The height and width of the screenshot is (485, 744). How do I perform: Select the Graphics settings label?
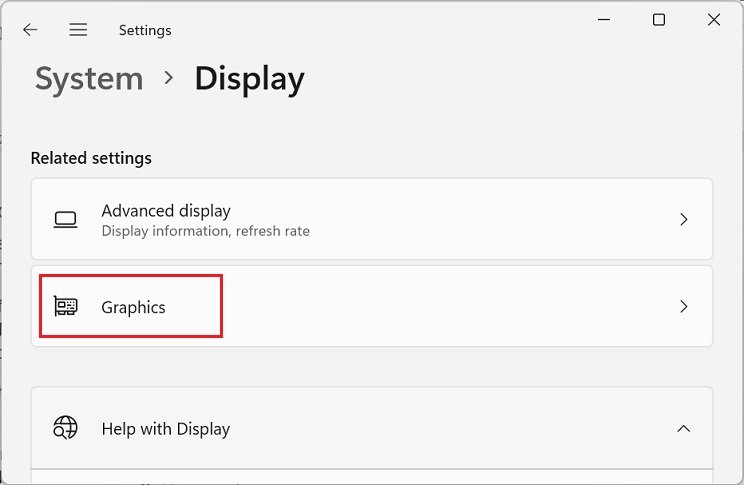pyautogui.click(x=133, y=307)
